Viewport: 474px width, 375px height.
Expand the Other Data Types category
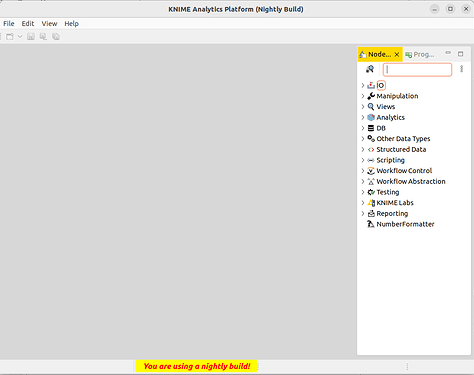coord(363,139)
